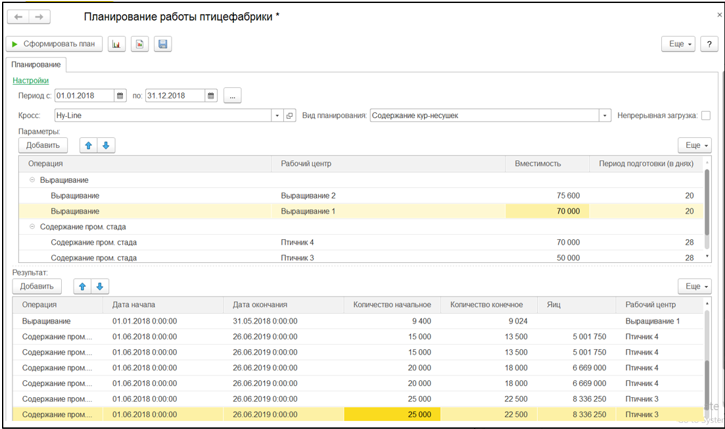This screenshot has height=429, width=725.
Task: Select the 9 024 final quantity cell
Action: coord(489,321)
